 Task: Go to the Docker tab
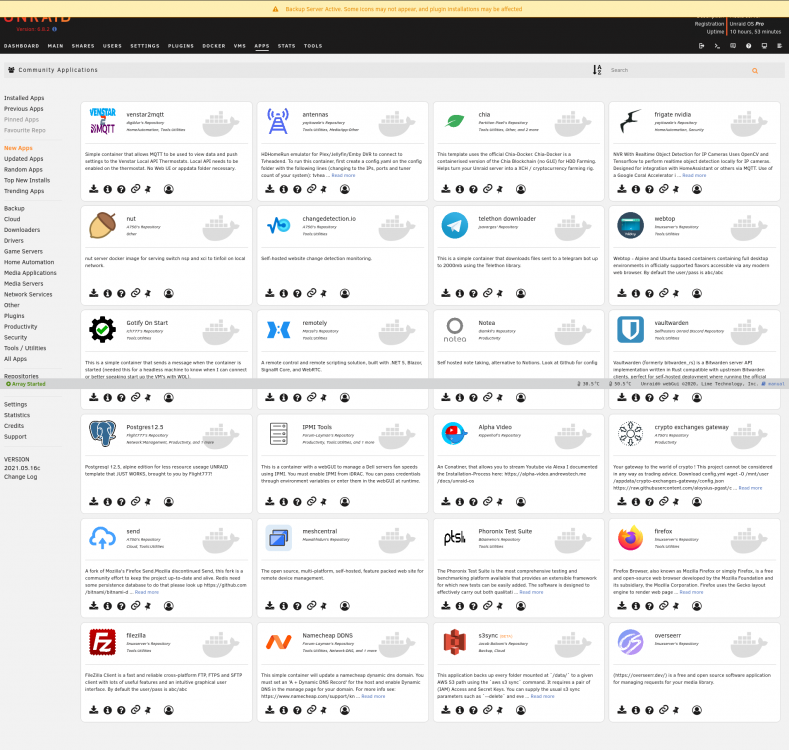coord(214,46)
